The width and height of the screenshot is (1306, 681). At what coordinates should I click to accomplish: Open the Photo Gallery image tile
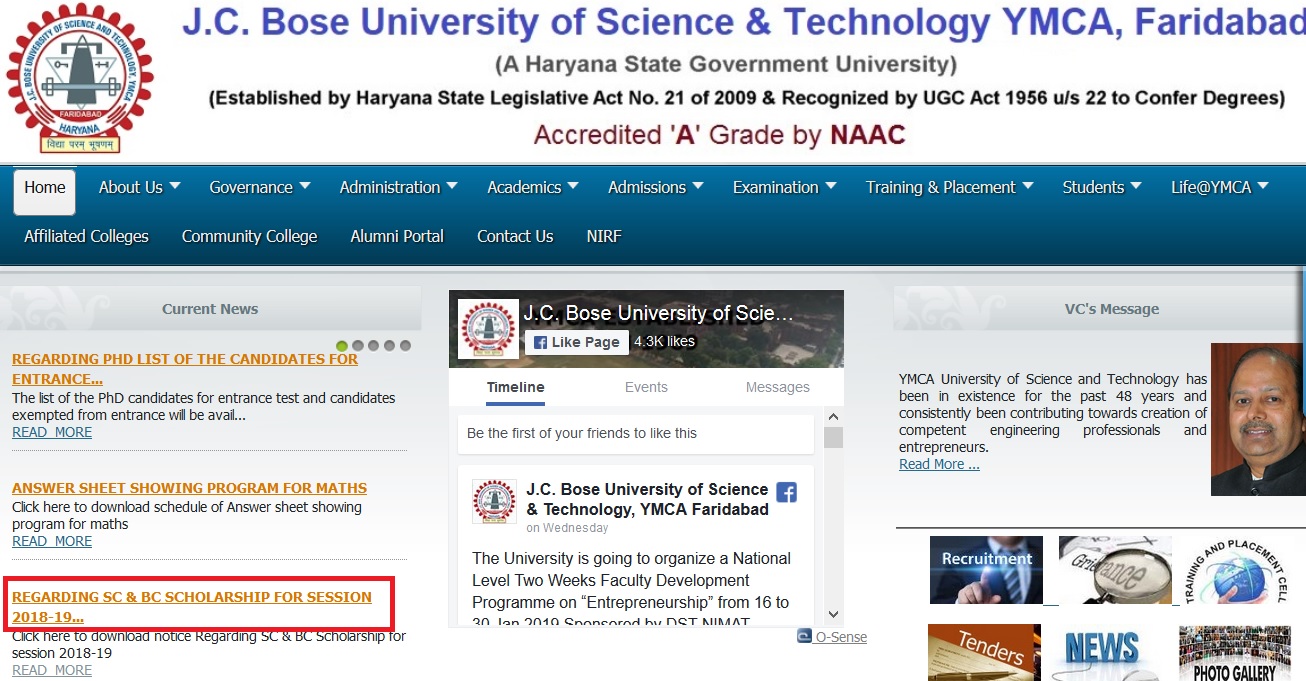pyautogui.click(x=1233, y=654)
